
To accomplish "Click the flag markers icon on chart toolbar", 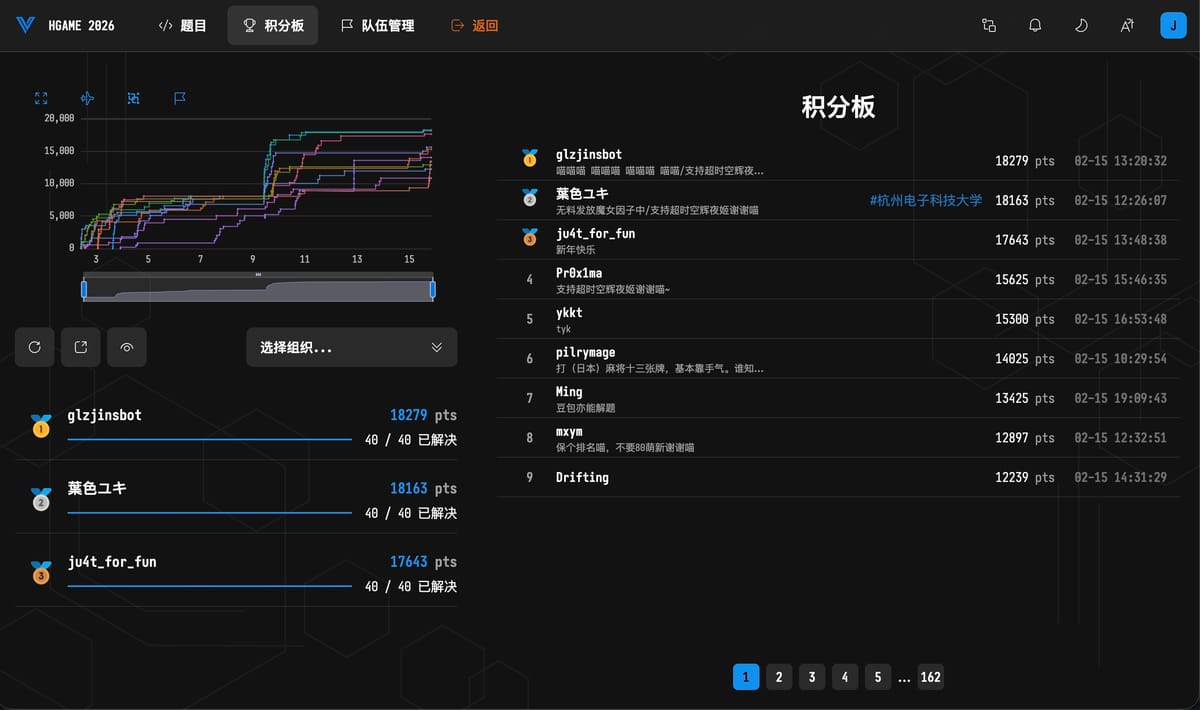I will [x=180, y=98].
